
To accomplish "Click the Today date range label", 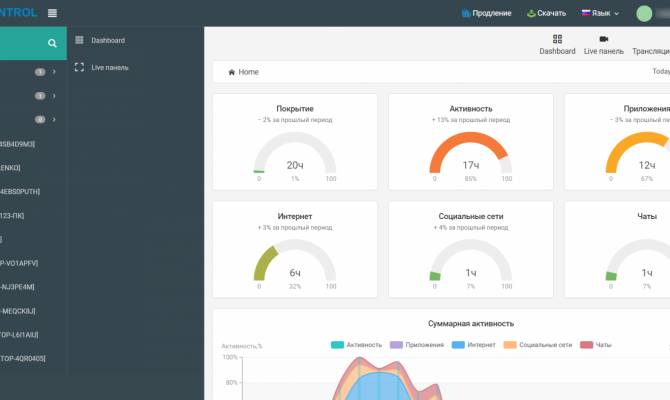I will pos(661,71).
